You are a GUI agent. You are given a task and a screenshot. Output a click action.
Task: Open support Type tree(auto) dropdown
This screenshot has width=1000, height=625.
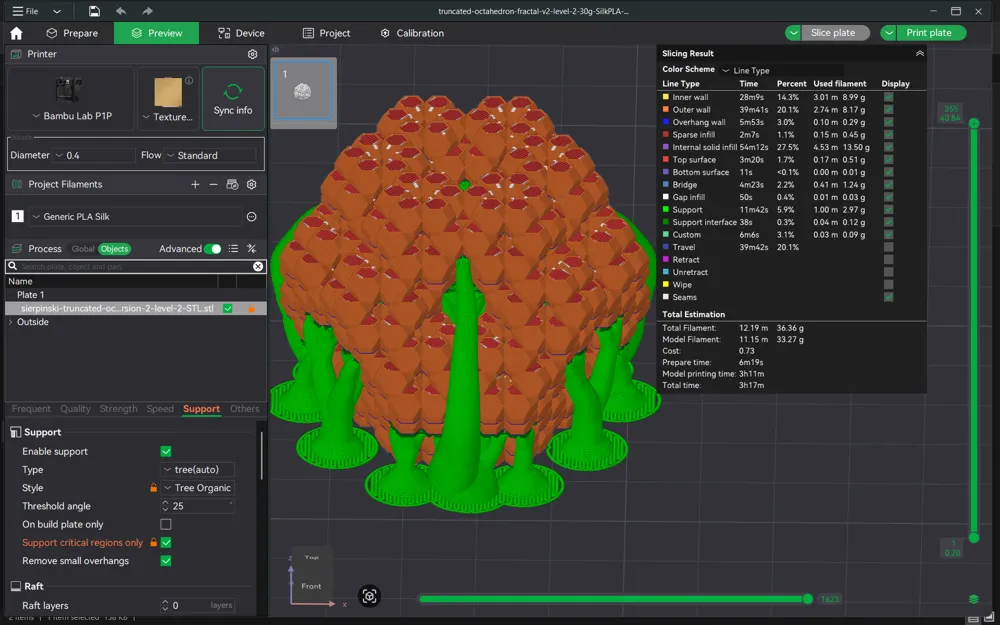click(x=197, y=469)
